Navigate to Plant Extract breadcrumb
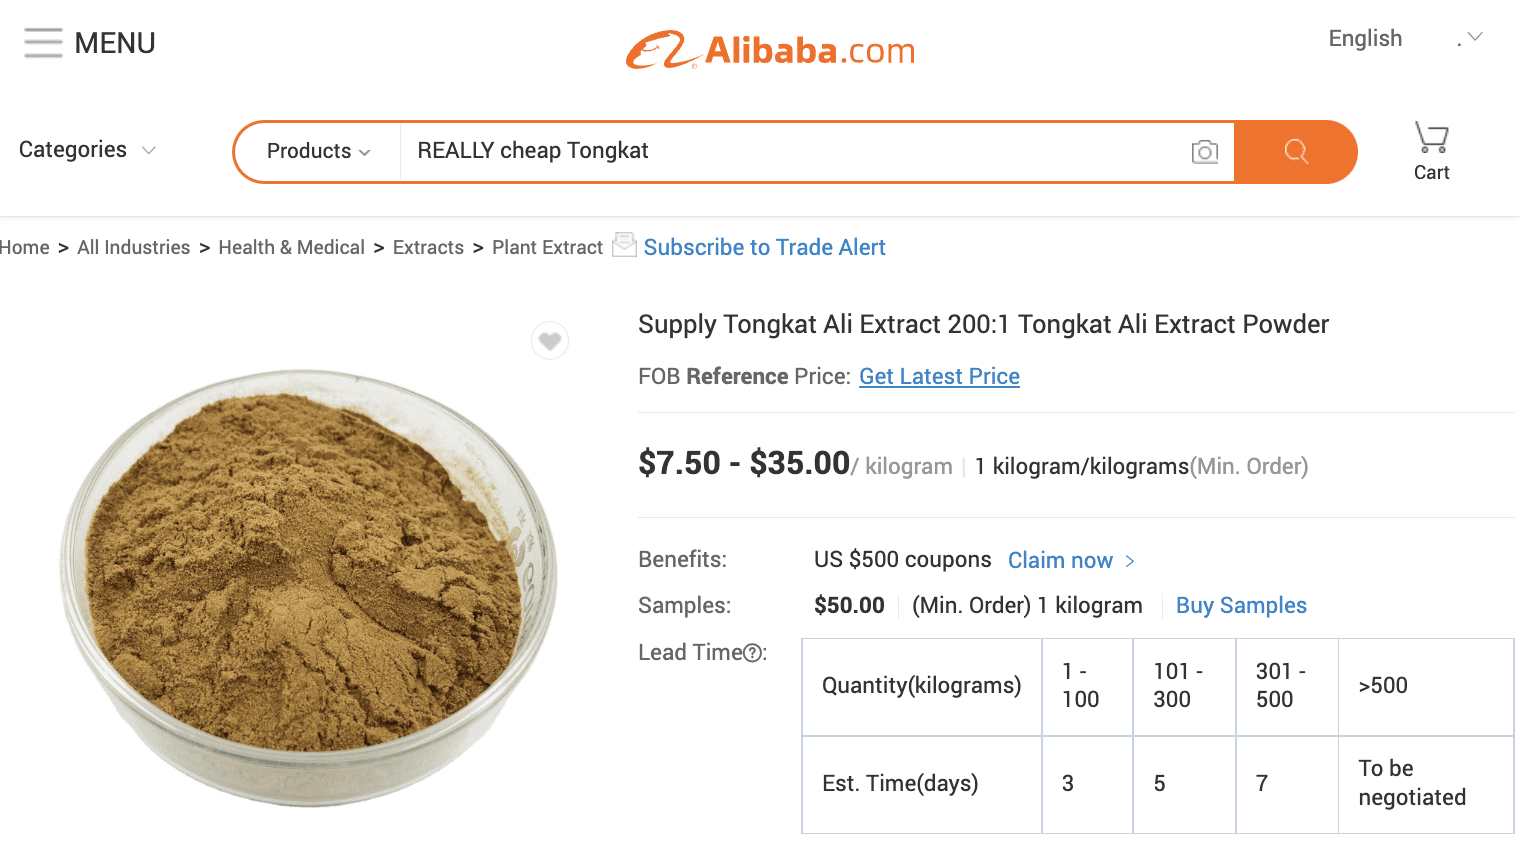 [546, 246]
